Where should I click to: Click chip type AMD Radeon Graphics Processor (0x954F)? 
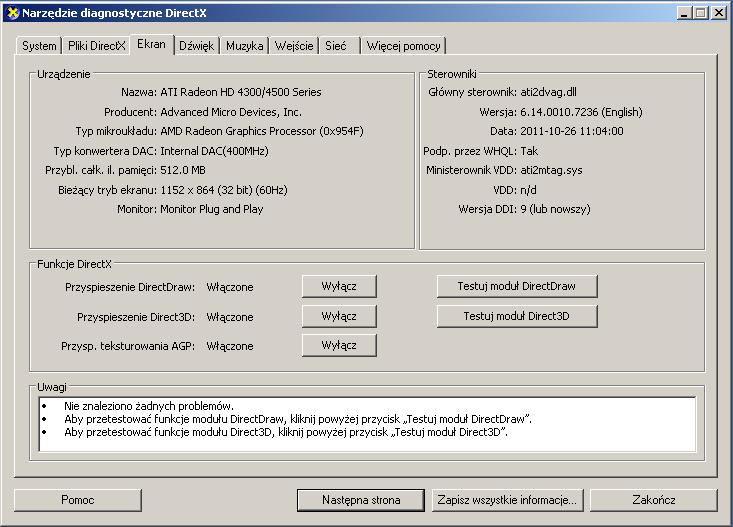coord(262,131)
